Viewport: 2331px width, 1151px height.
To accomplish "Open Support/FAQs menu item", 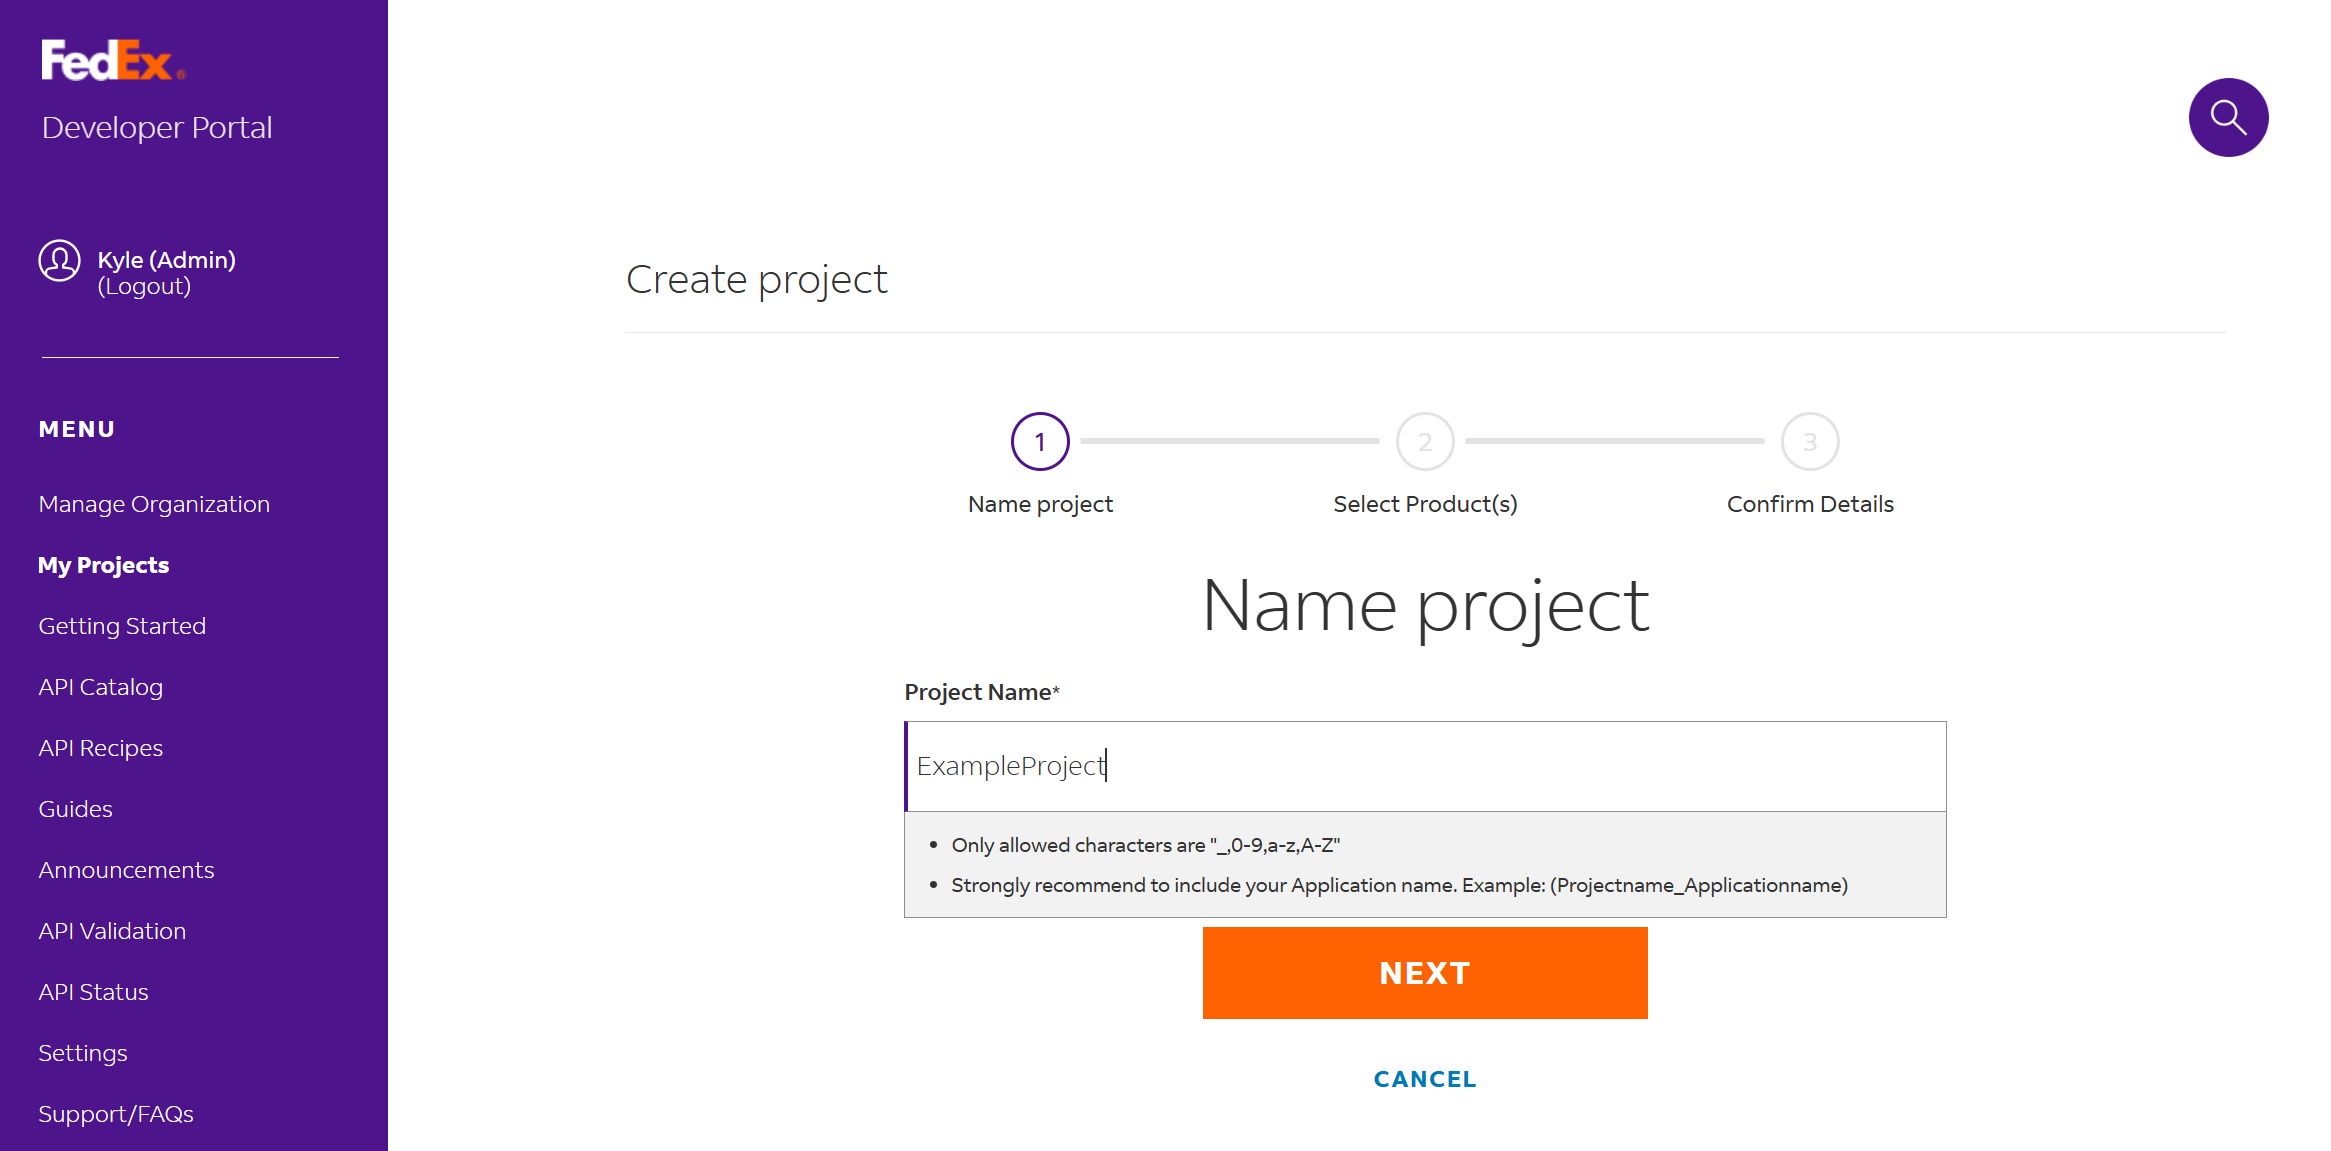I will [116, 1114].
